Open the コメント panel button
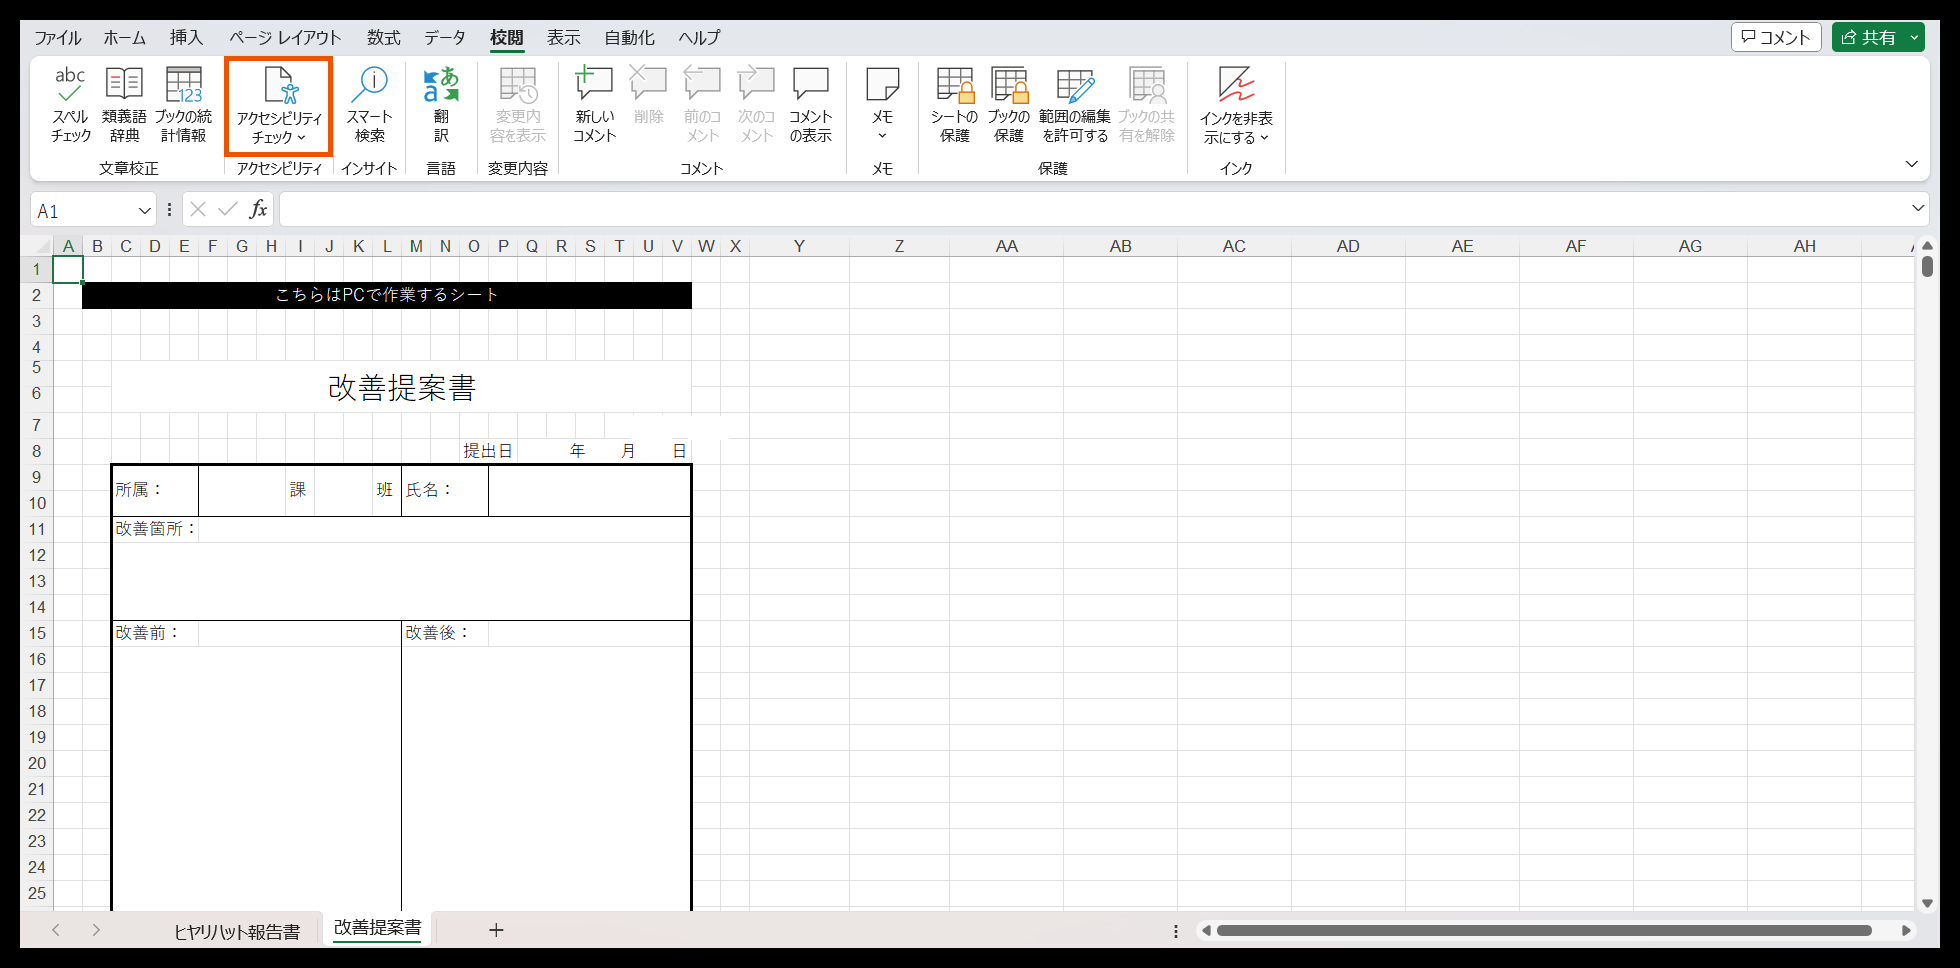Viewport: 1960px width, 968px height. click(x=1776, y=36)
